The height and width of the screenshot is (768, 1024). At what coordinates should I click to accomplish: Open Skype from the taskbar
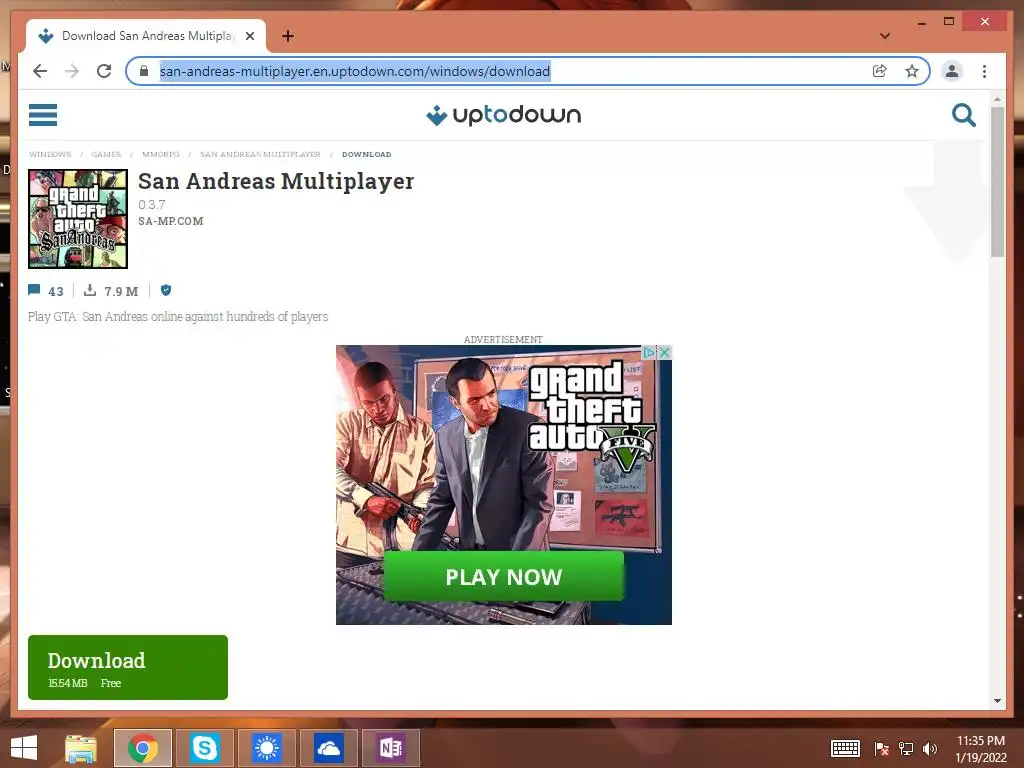coord(204,748)
